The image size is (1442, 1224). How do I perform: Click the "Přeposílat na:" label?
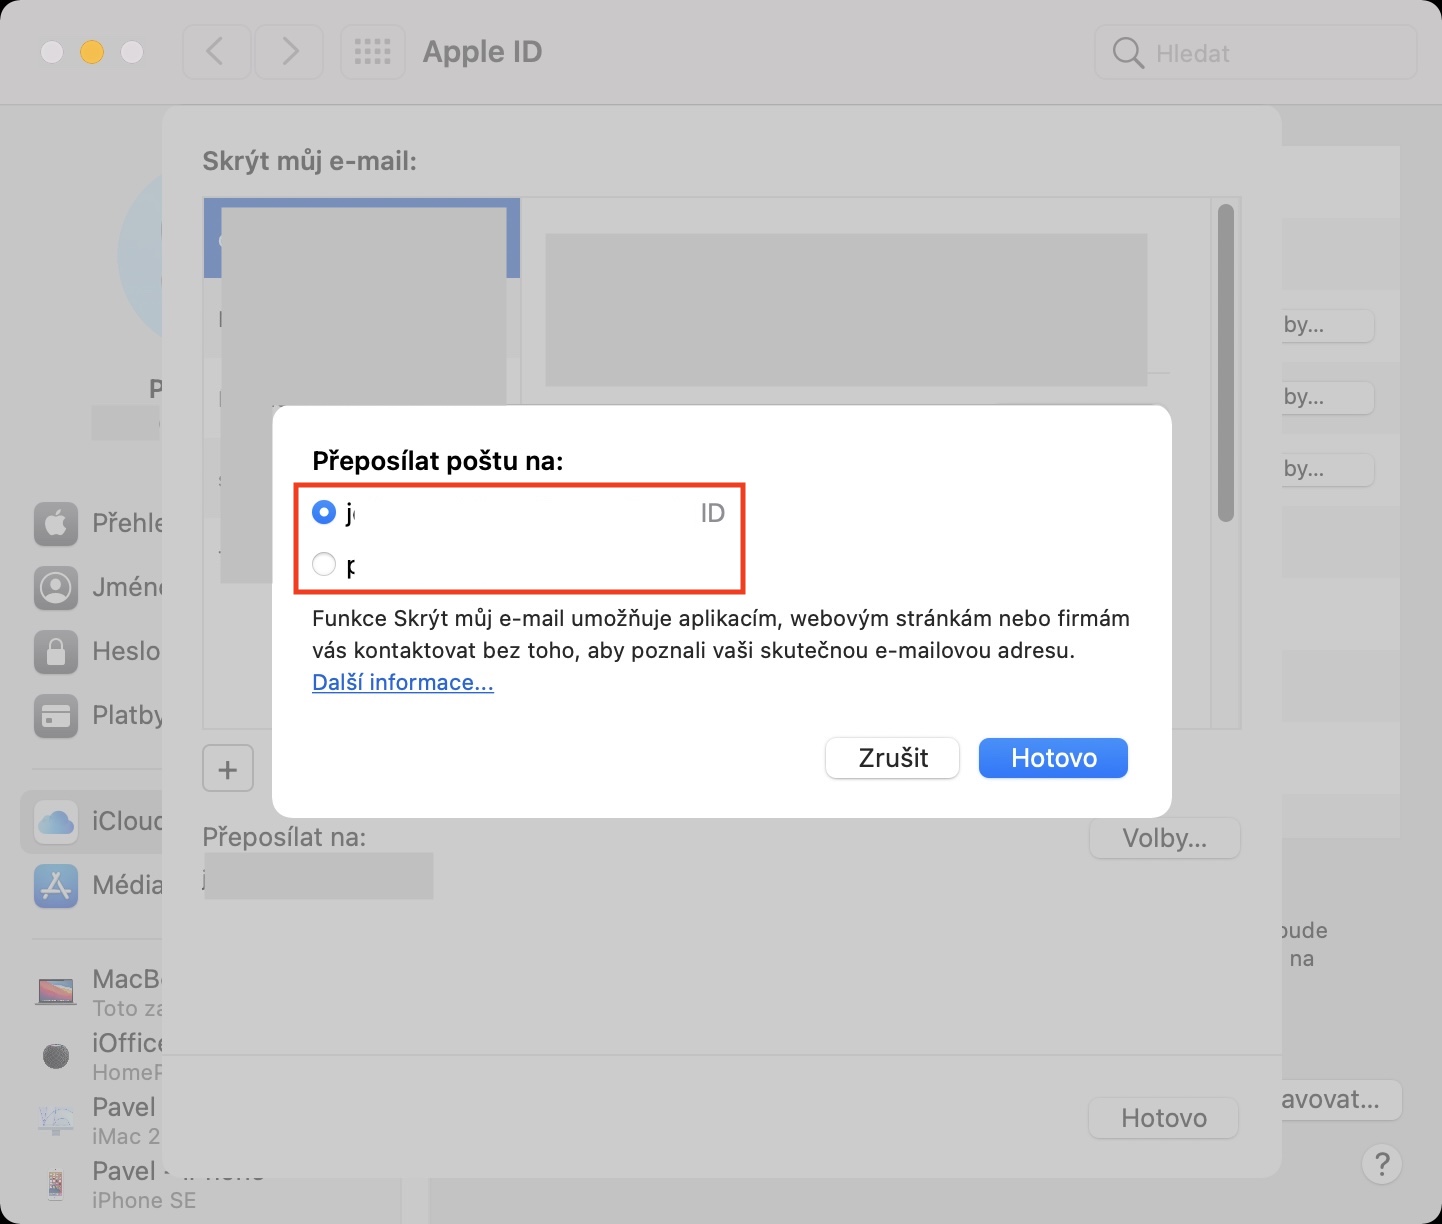284,837
